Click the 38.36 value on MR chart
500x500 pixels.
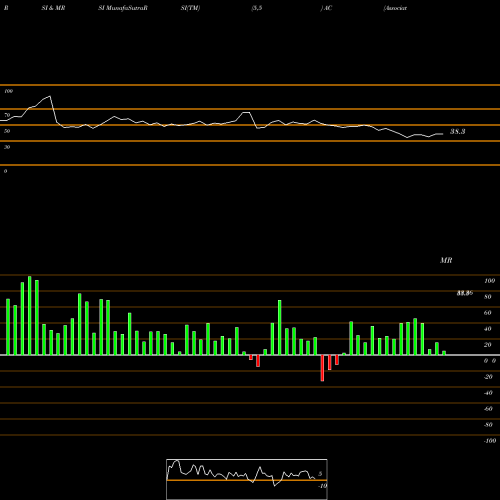coord(465,293)
